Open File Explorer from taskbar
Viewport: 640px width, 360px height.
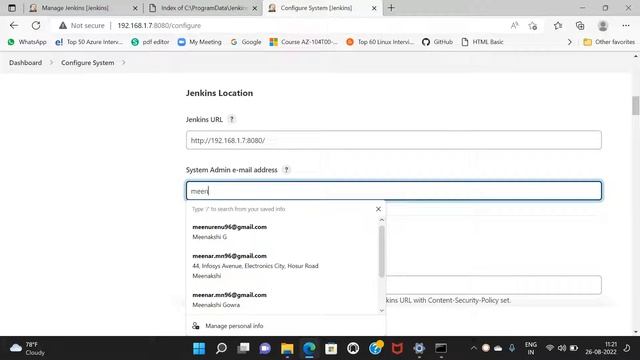287,348
